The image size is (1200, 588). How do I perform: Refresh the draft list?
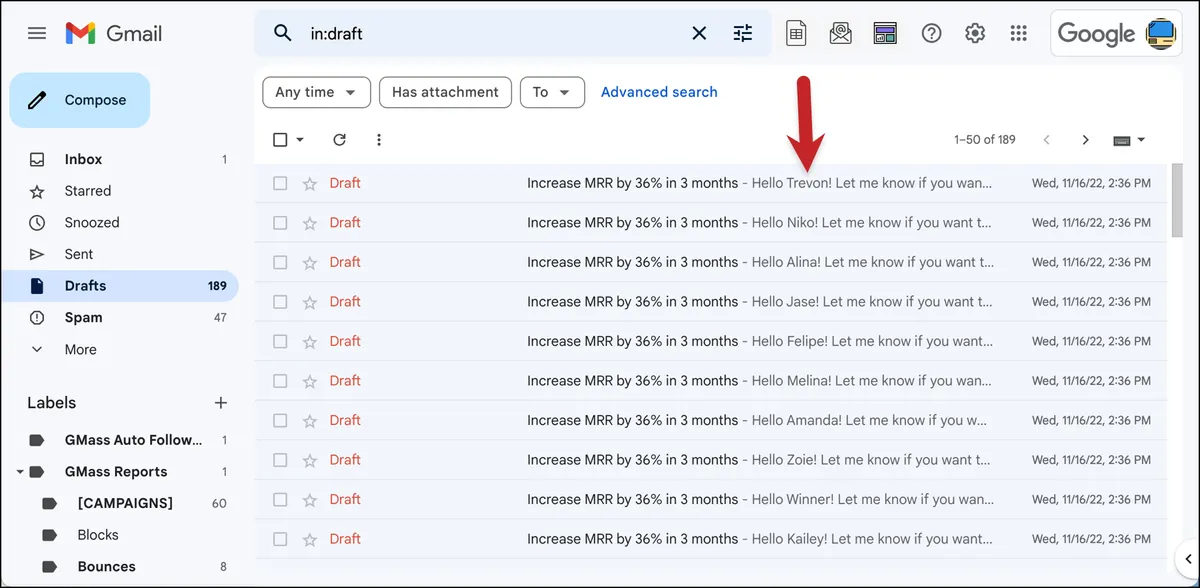point(339,140)
